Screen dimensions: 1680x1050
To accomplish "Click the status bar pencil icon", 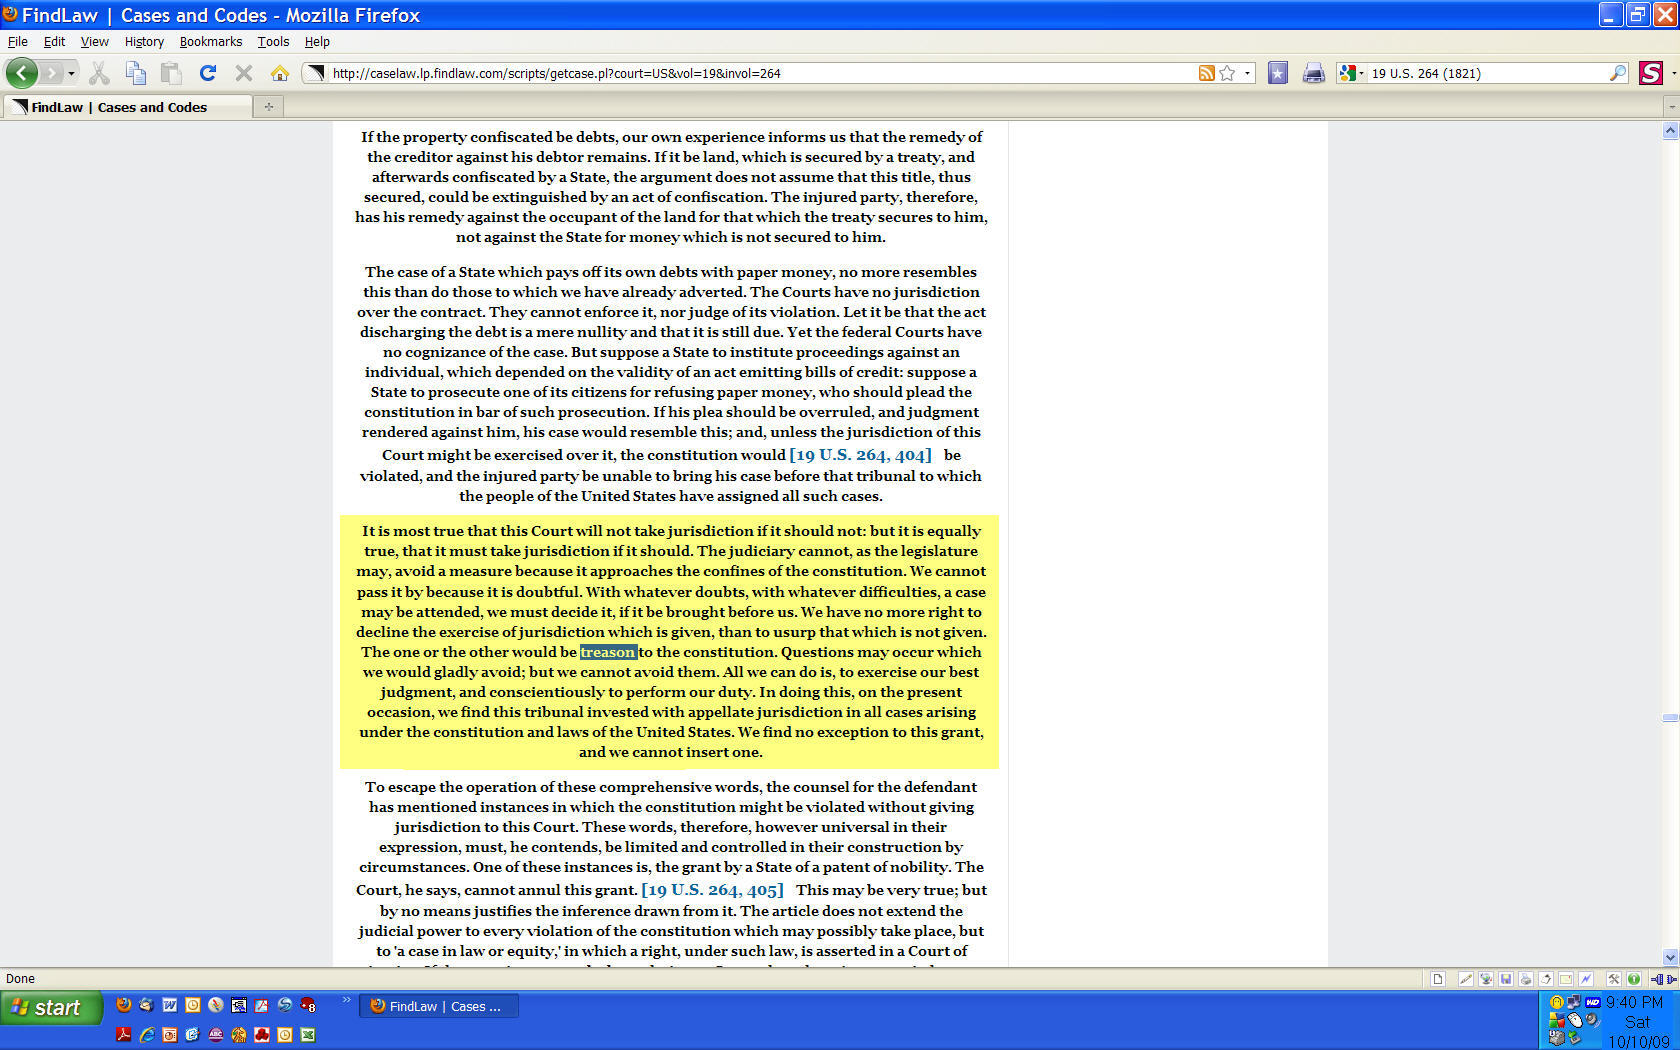I will click(1465, 979).
